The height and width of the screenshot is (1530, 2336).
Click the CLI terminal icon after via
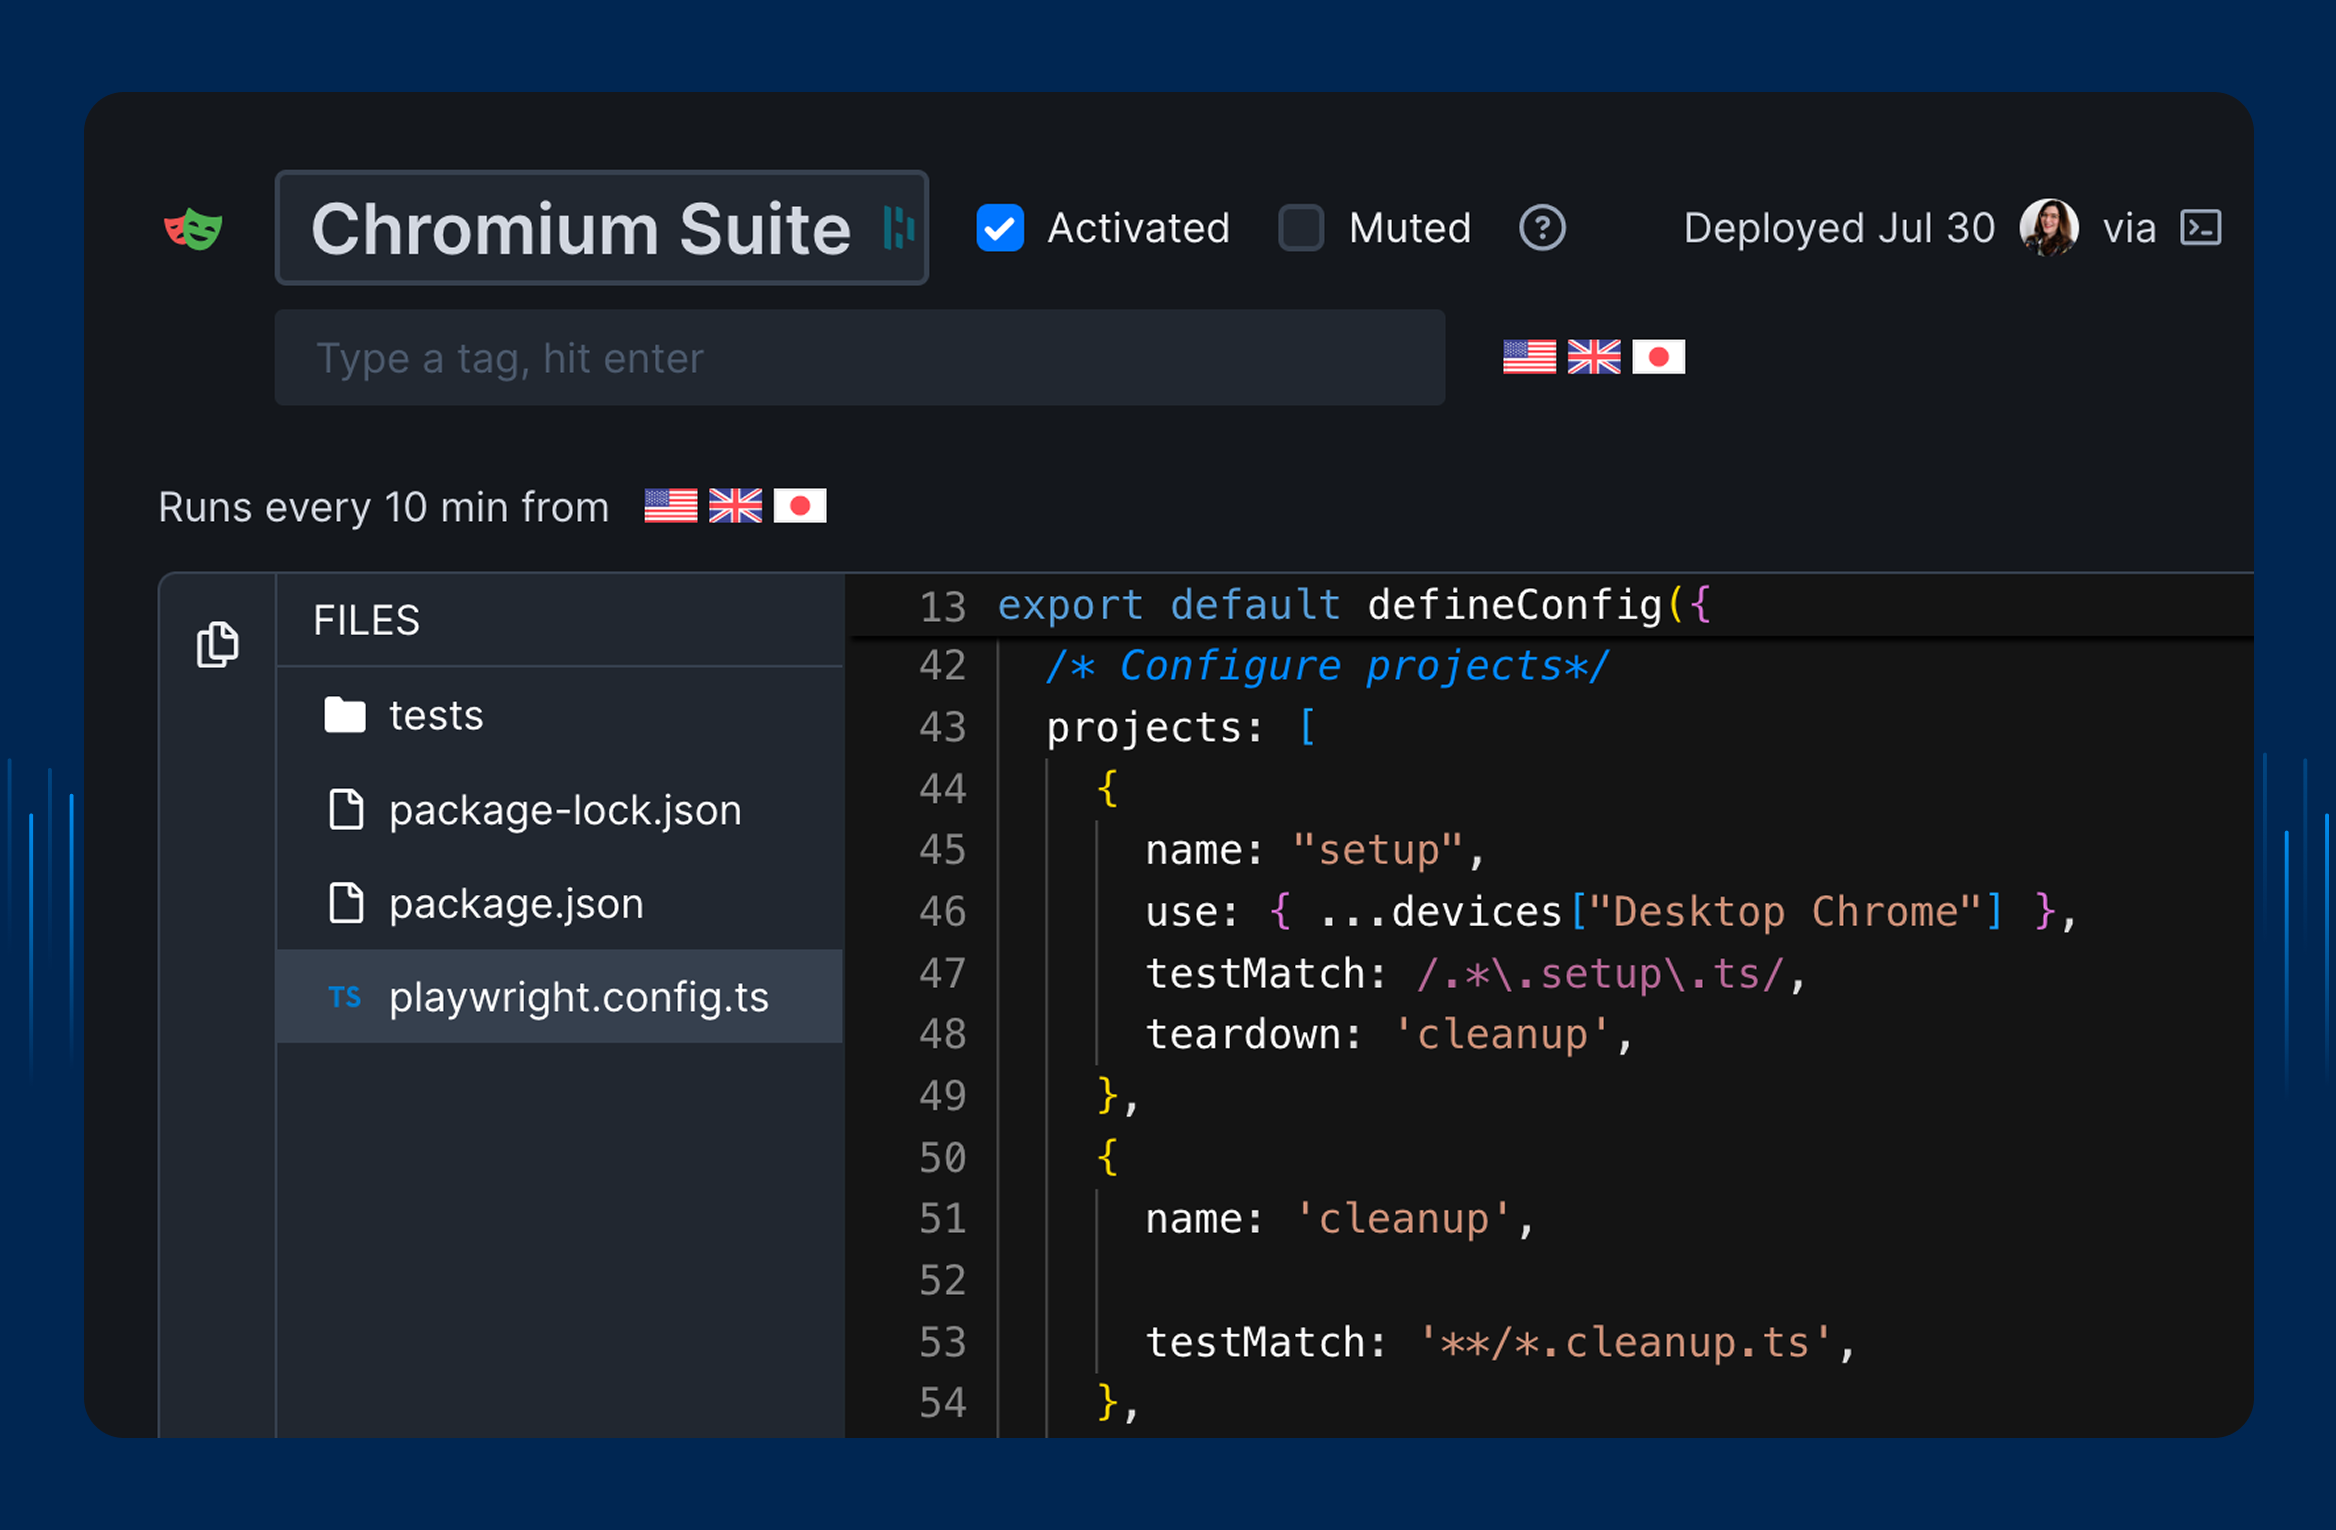[x=2200, y=228]
